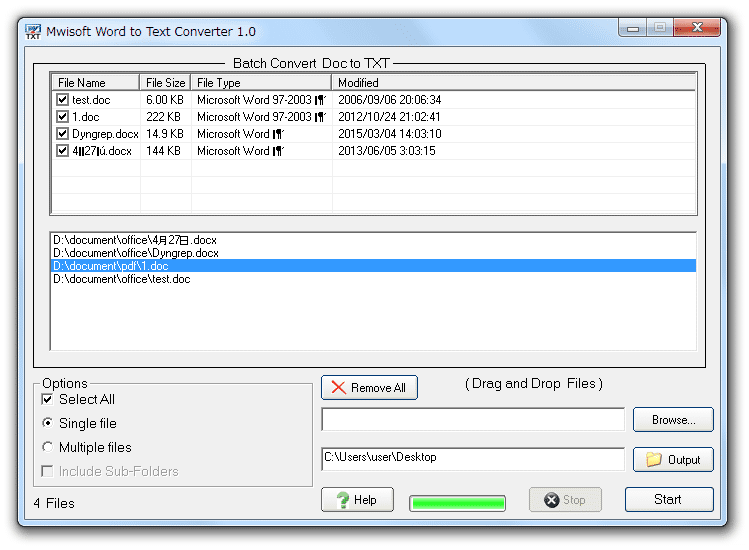
Task: Choose the Single file radio option
Action: coord(47,423)
